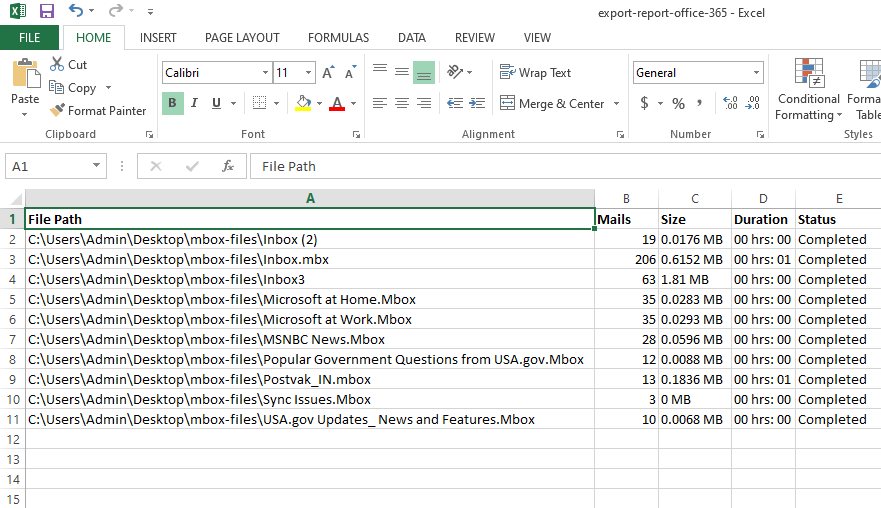881x508 pixels.
Task: Open Conditional Formatting menu
Action: coord(809,89)
